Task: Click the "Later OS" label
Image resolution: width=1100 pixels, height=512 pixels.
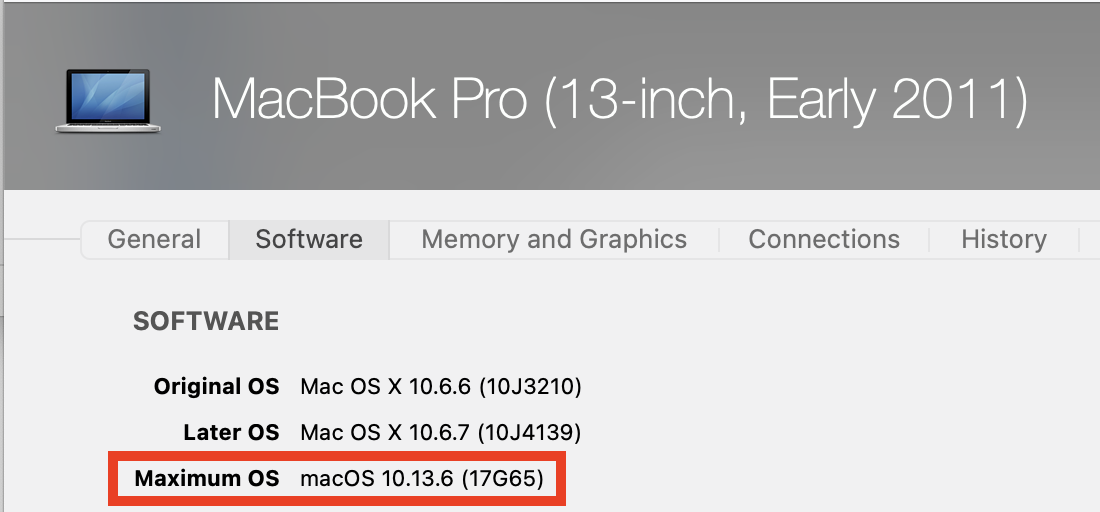Action: click(x=231, y=433)
